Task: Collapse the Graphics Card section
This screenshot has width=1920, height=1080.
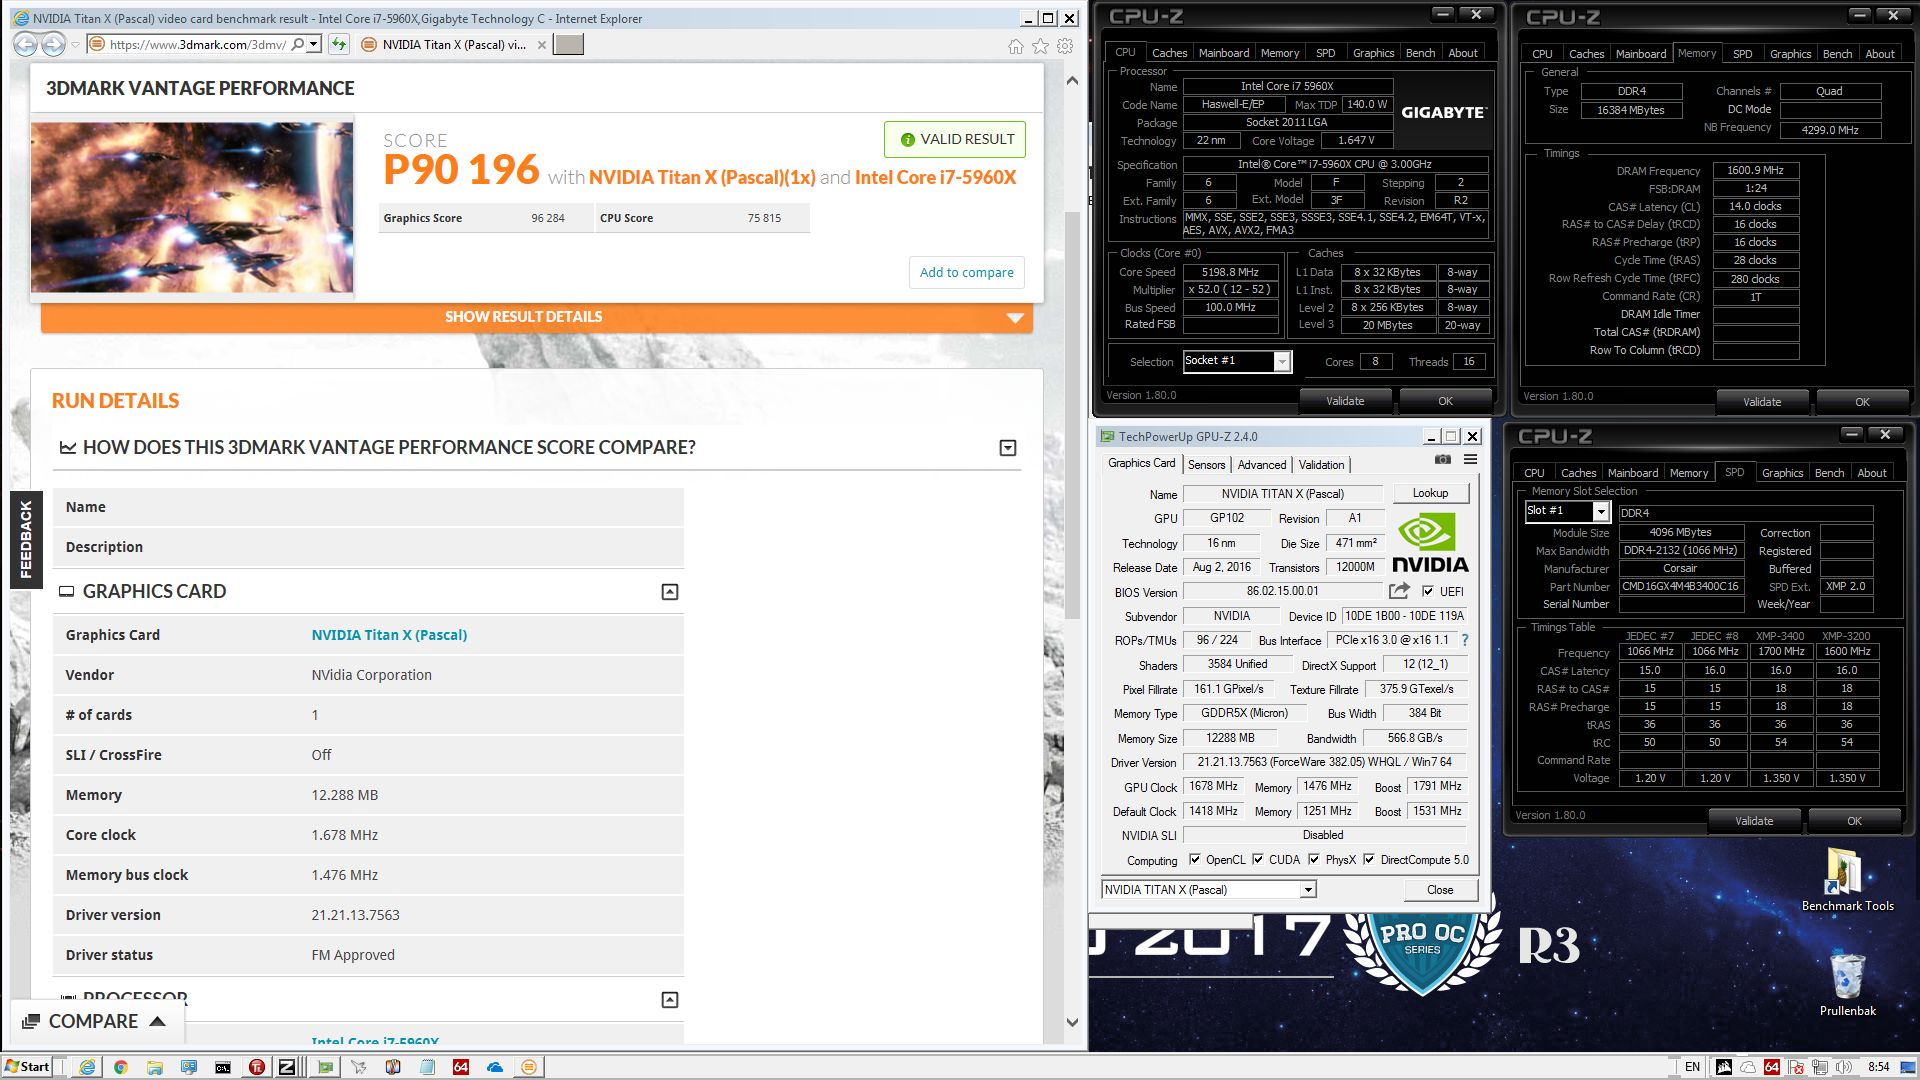Action: pos(670,592)
